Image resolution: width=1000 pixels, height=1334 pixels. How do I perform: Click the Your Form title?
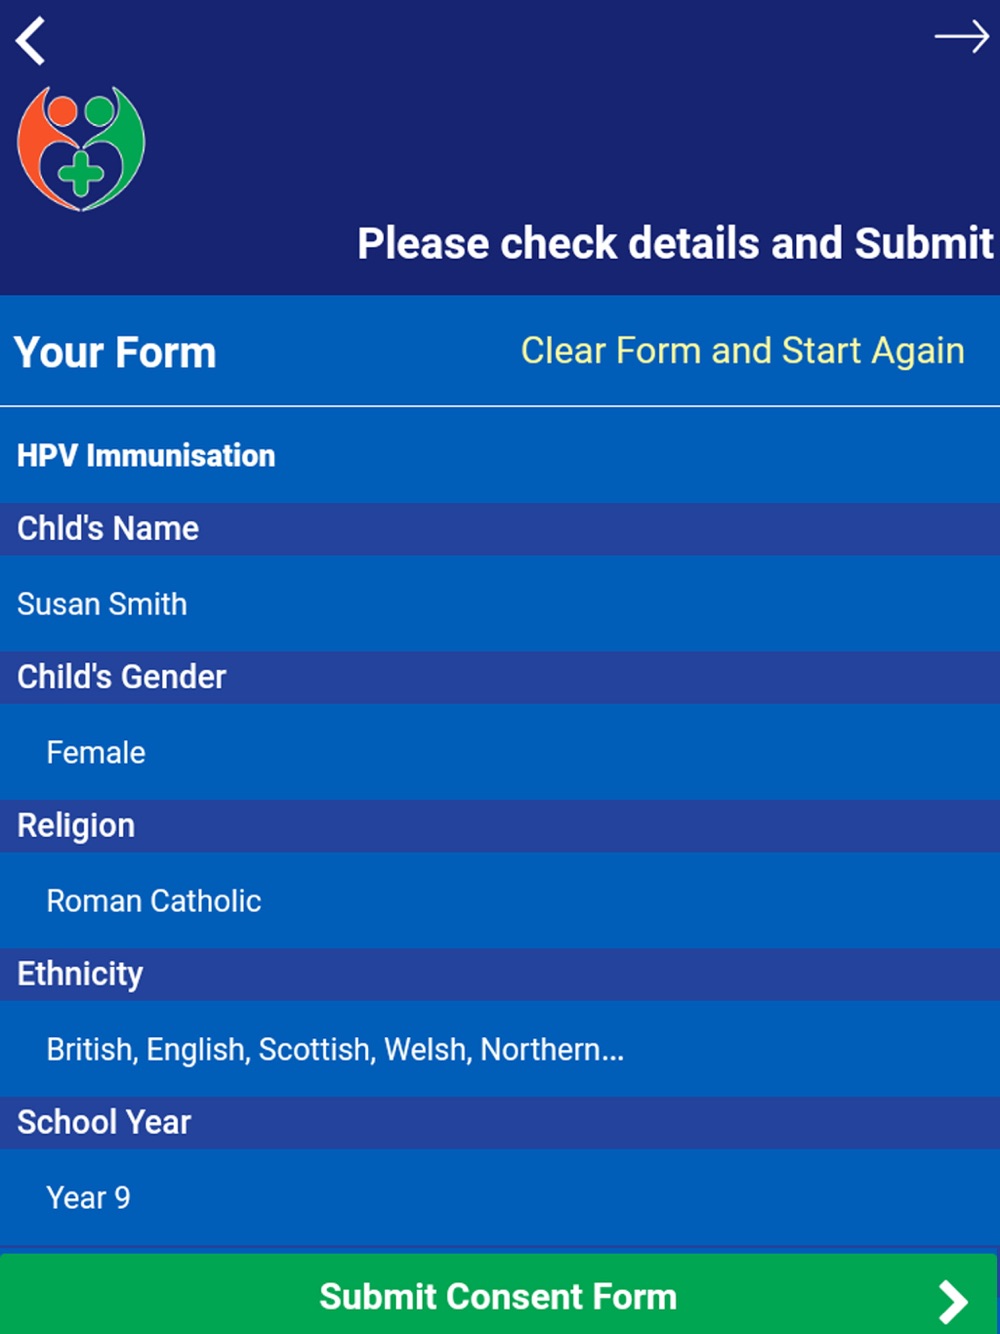pos(115,352)
